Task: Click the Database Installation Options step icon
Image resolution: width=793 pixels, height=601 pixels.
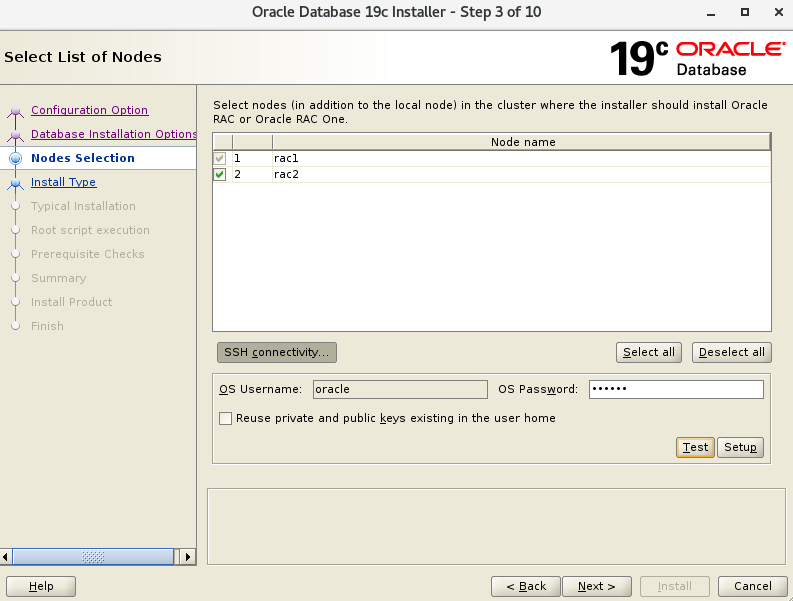Action: click(15, 135)
